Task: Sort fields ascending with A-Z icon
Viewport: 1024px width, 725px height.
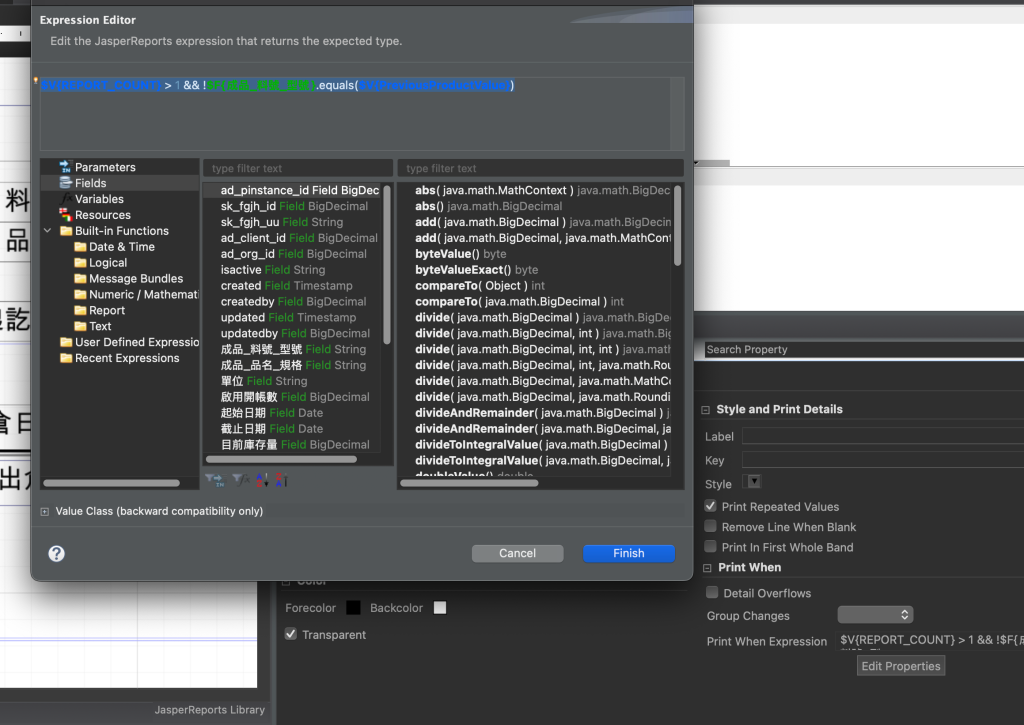Action: click(x=264, y=480)
